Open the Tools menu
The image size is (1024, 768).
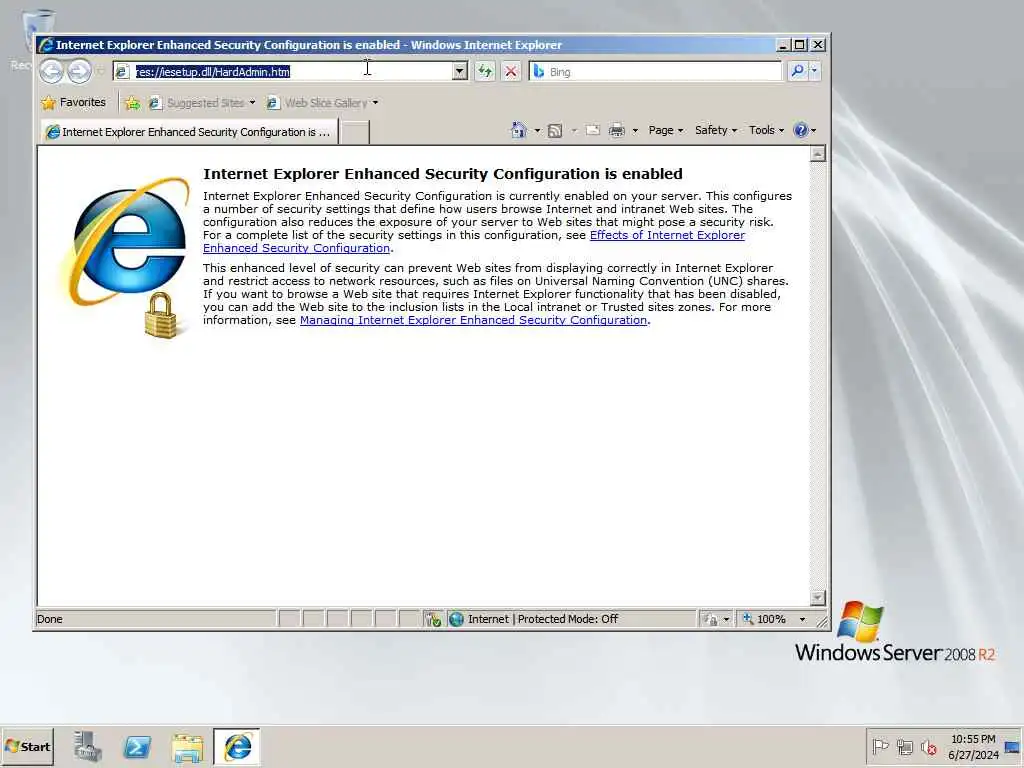click(766, 130)
